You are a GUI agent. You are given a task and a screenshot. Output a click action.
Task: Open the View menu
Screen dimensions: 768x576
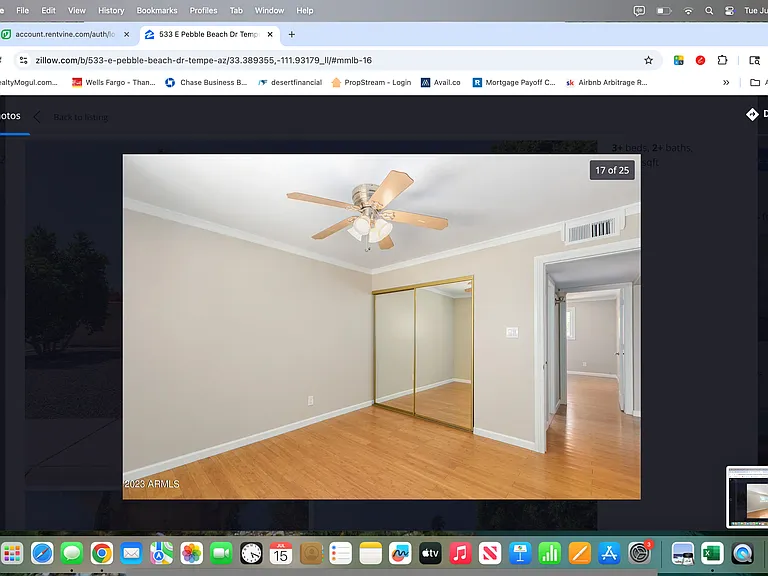(76, 10)
